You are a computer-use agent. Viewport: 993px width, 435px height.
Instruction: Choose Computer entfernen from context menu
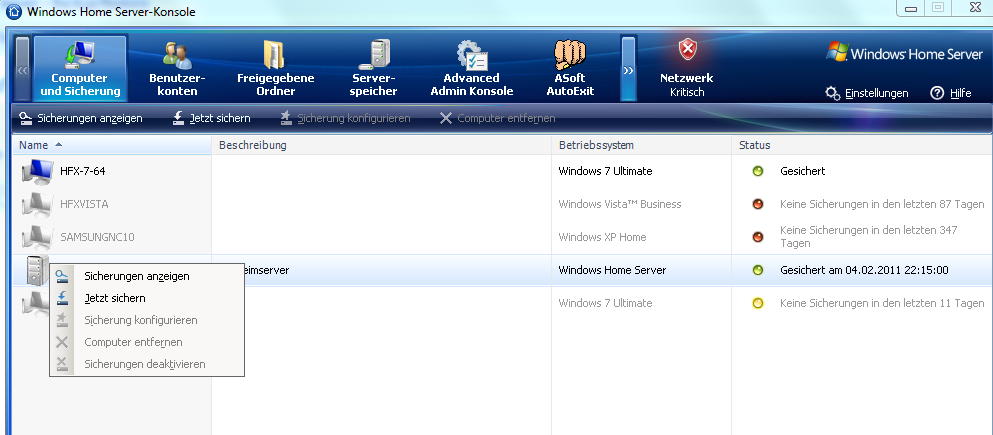147,343
